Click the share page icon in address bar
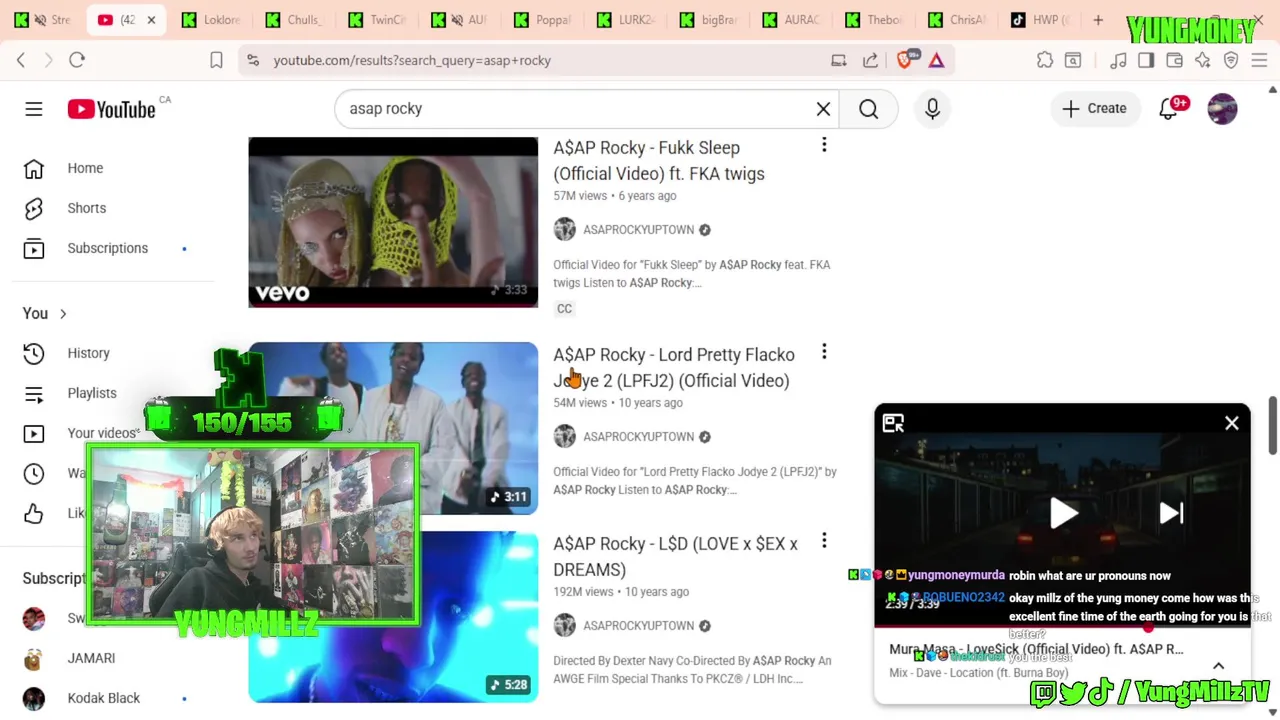The image size is (1280, 720). click(x=870, y=60)
